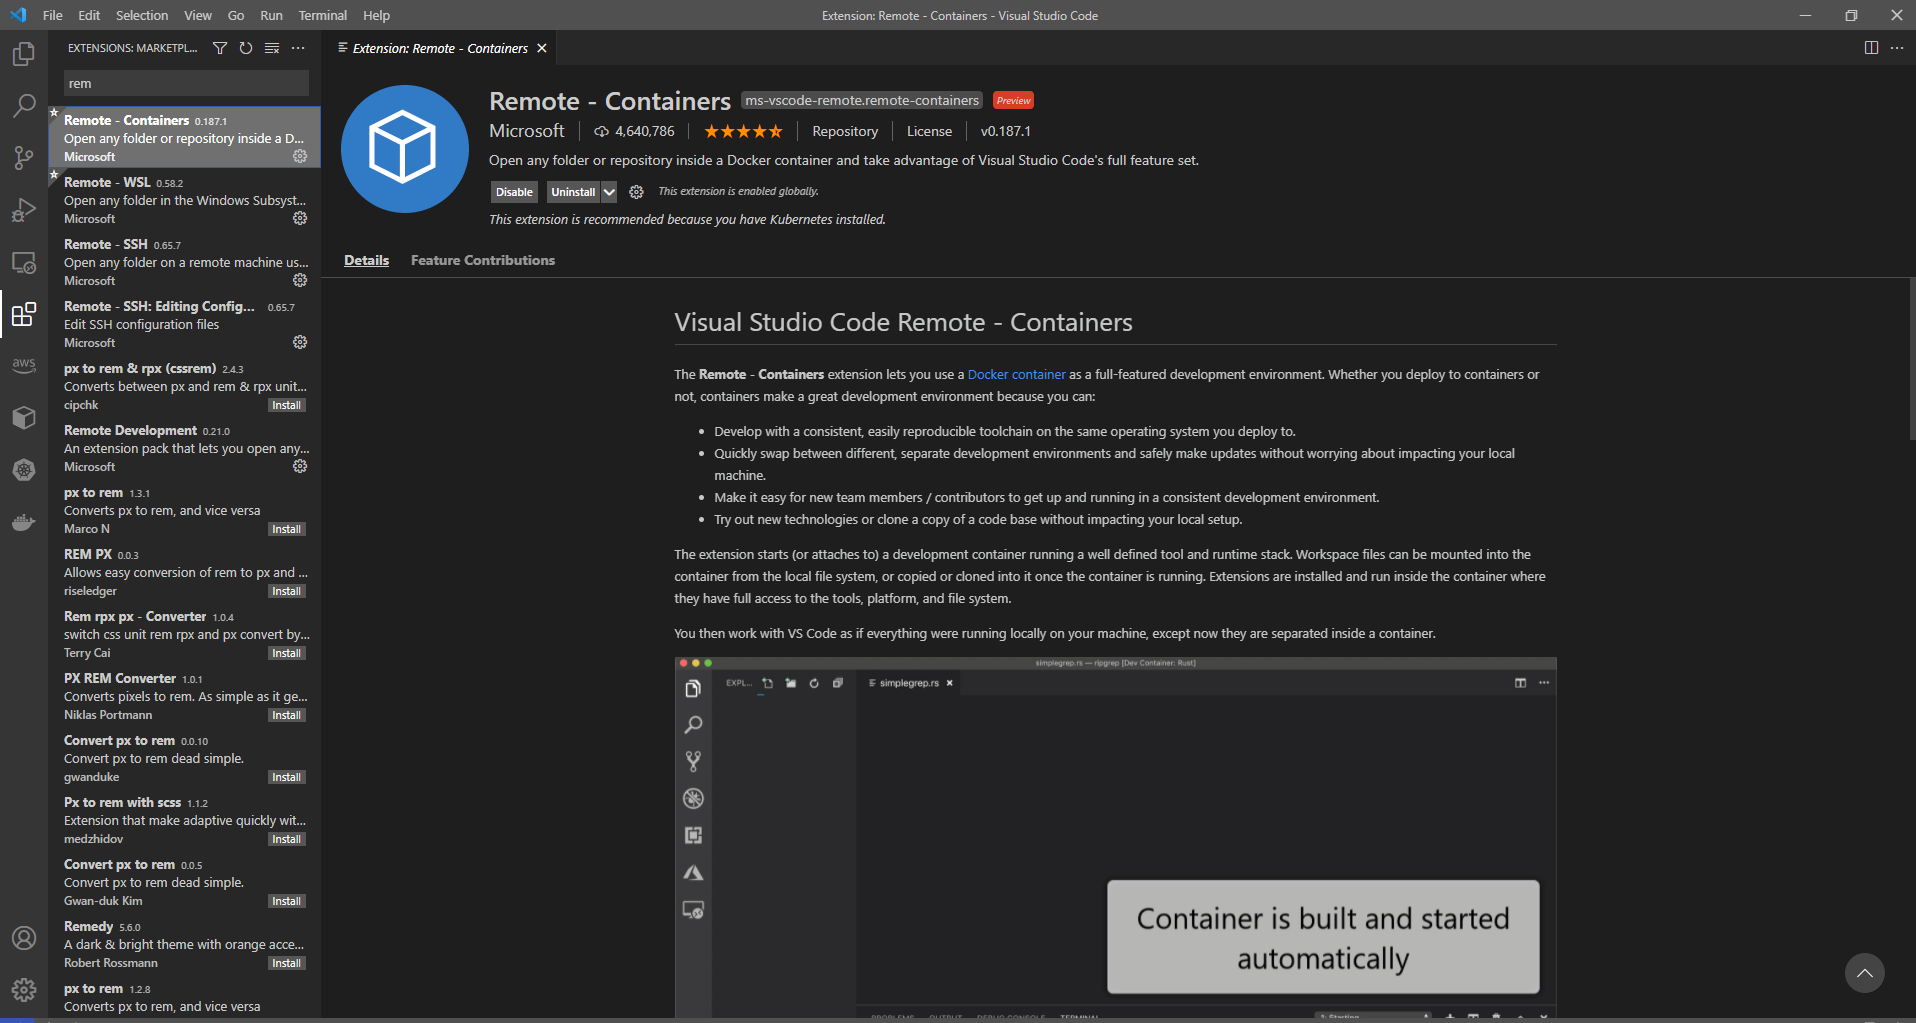Open the Uninstall dropdown arrow
Screen dimensions: 1916x1023
click(610, 191)
